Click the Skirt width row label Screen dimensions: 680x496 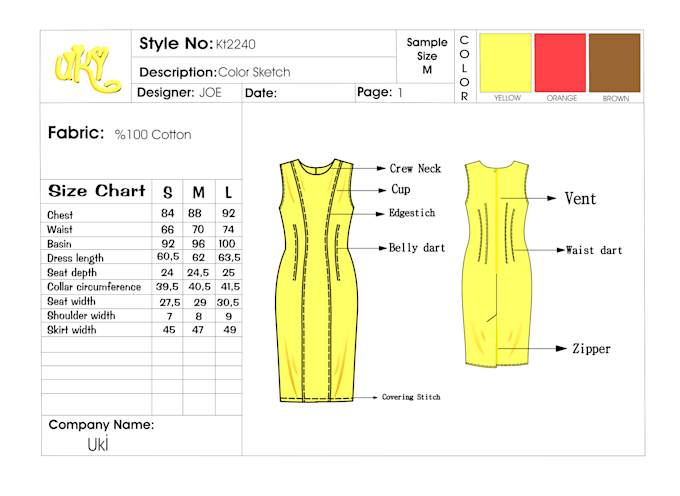click(x=72, y=330)
